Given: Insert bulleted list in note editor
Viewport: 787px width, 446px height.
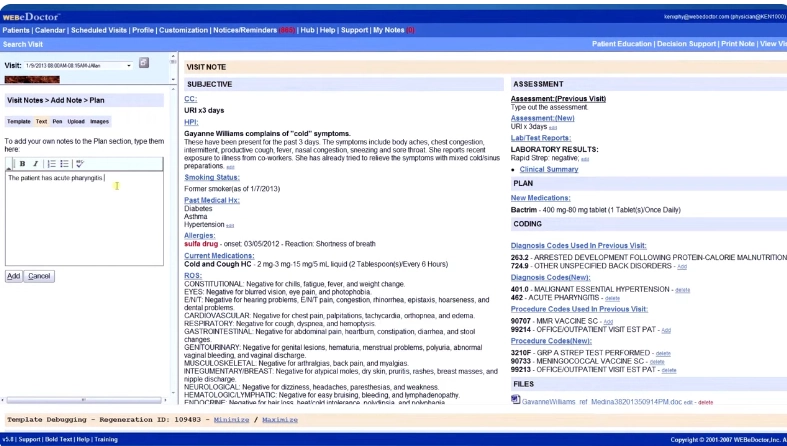Looking at the screenshot, I should click(64, 164).
